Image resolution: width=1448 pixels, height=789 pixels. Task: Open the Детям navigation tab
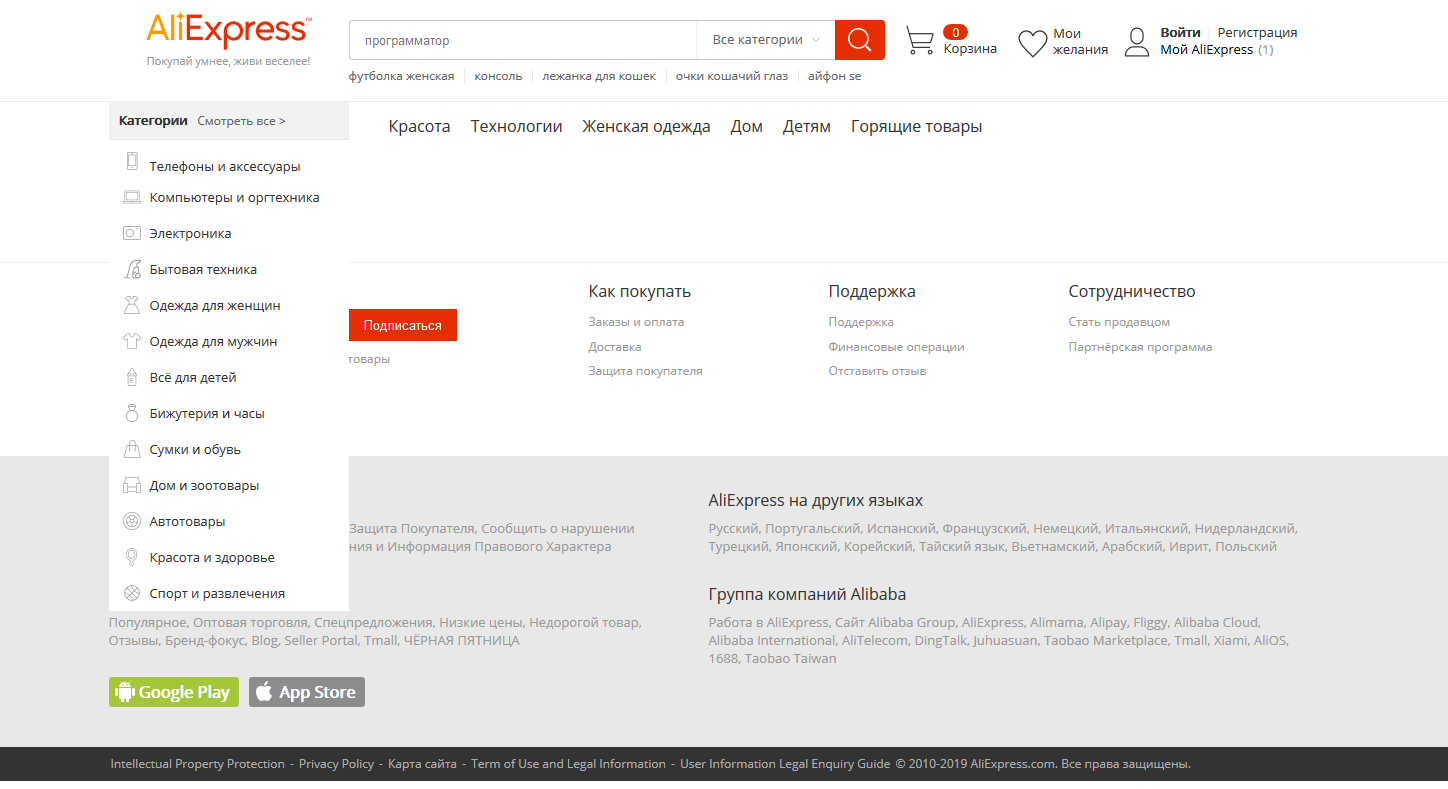click(x=807, y=126)
